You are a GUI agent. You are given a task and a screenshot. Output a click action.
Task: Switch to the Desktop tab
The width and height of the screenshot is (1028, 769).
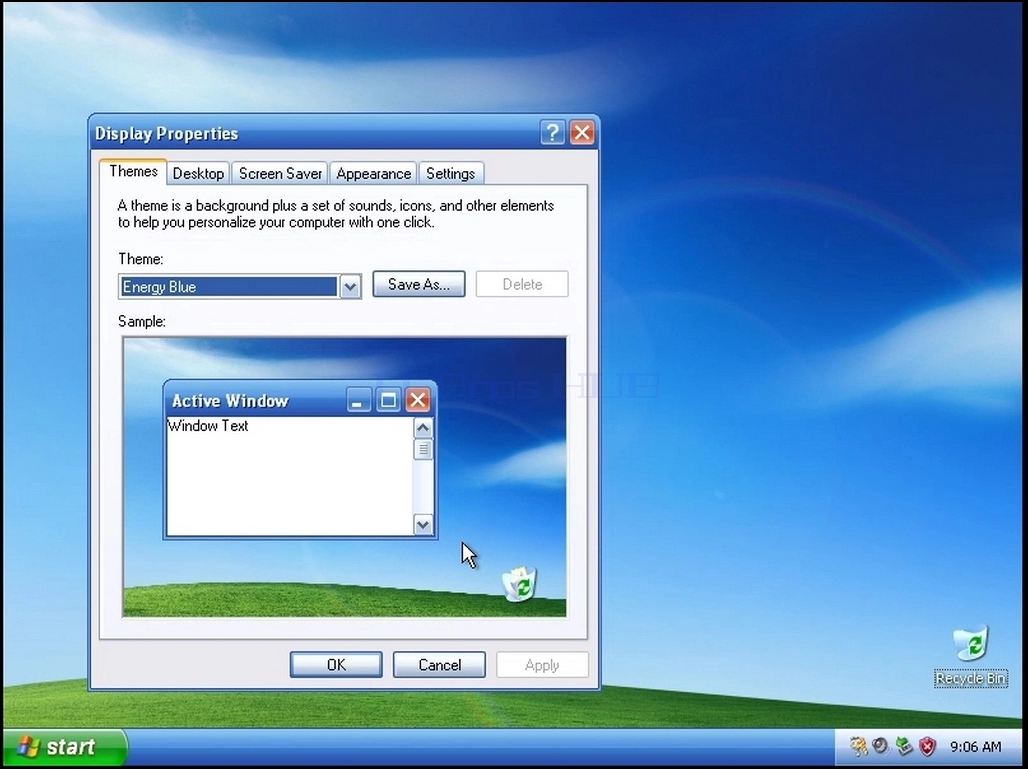pyautogui.click(x=198, y=174)
